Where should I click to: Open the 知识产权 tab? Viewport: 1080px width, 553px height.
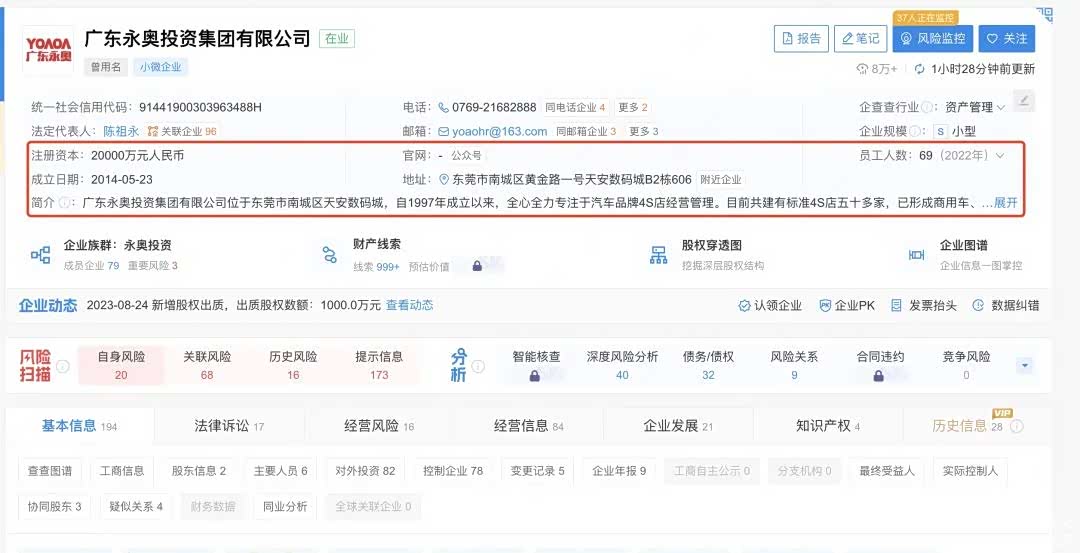pyautogui.click(x=827, y=426)
